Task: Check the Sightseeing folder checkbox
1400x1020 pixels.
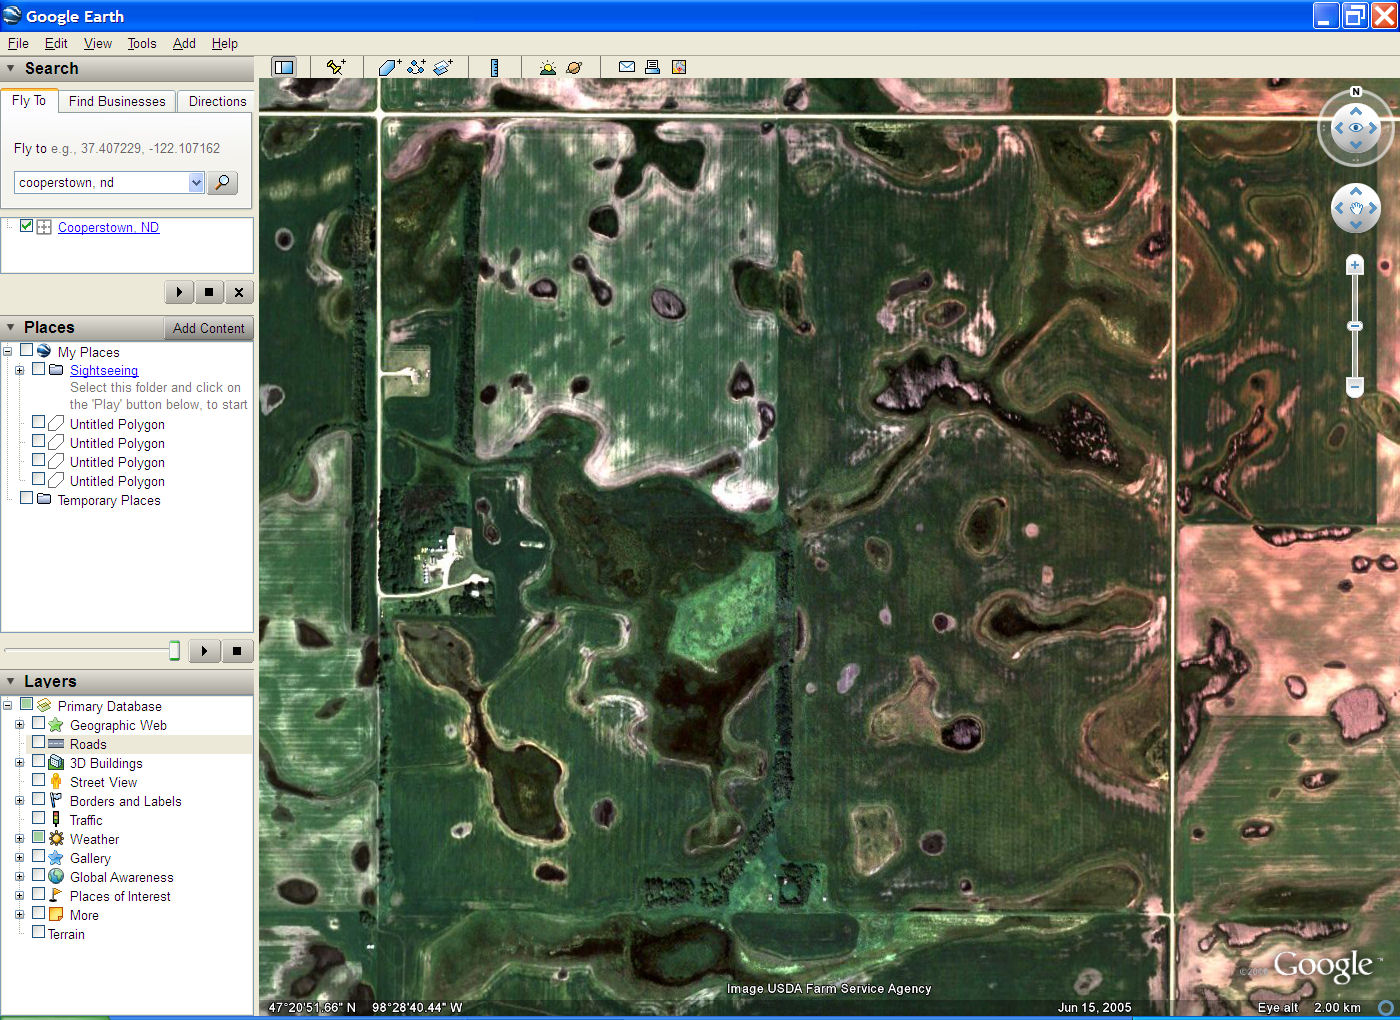Action: coord(39,369)
